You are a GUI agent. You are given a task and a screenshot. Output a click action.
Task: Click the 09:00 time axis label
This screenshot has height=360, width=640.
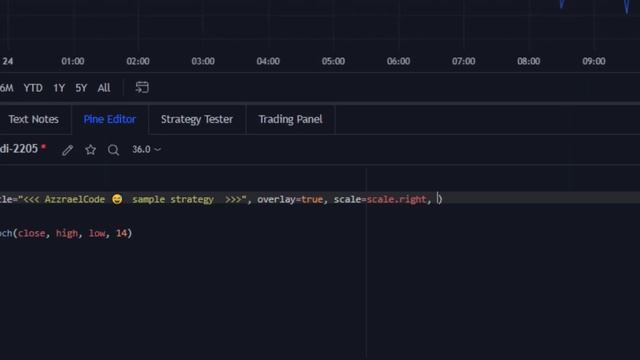coord(593,61)
